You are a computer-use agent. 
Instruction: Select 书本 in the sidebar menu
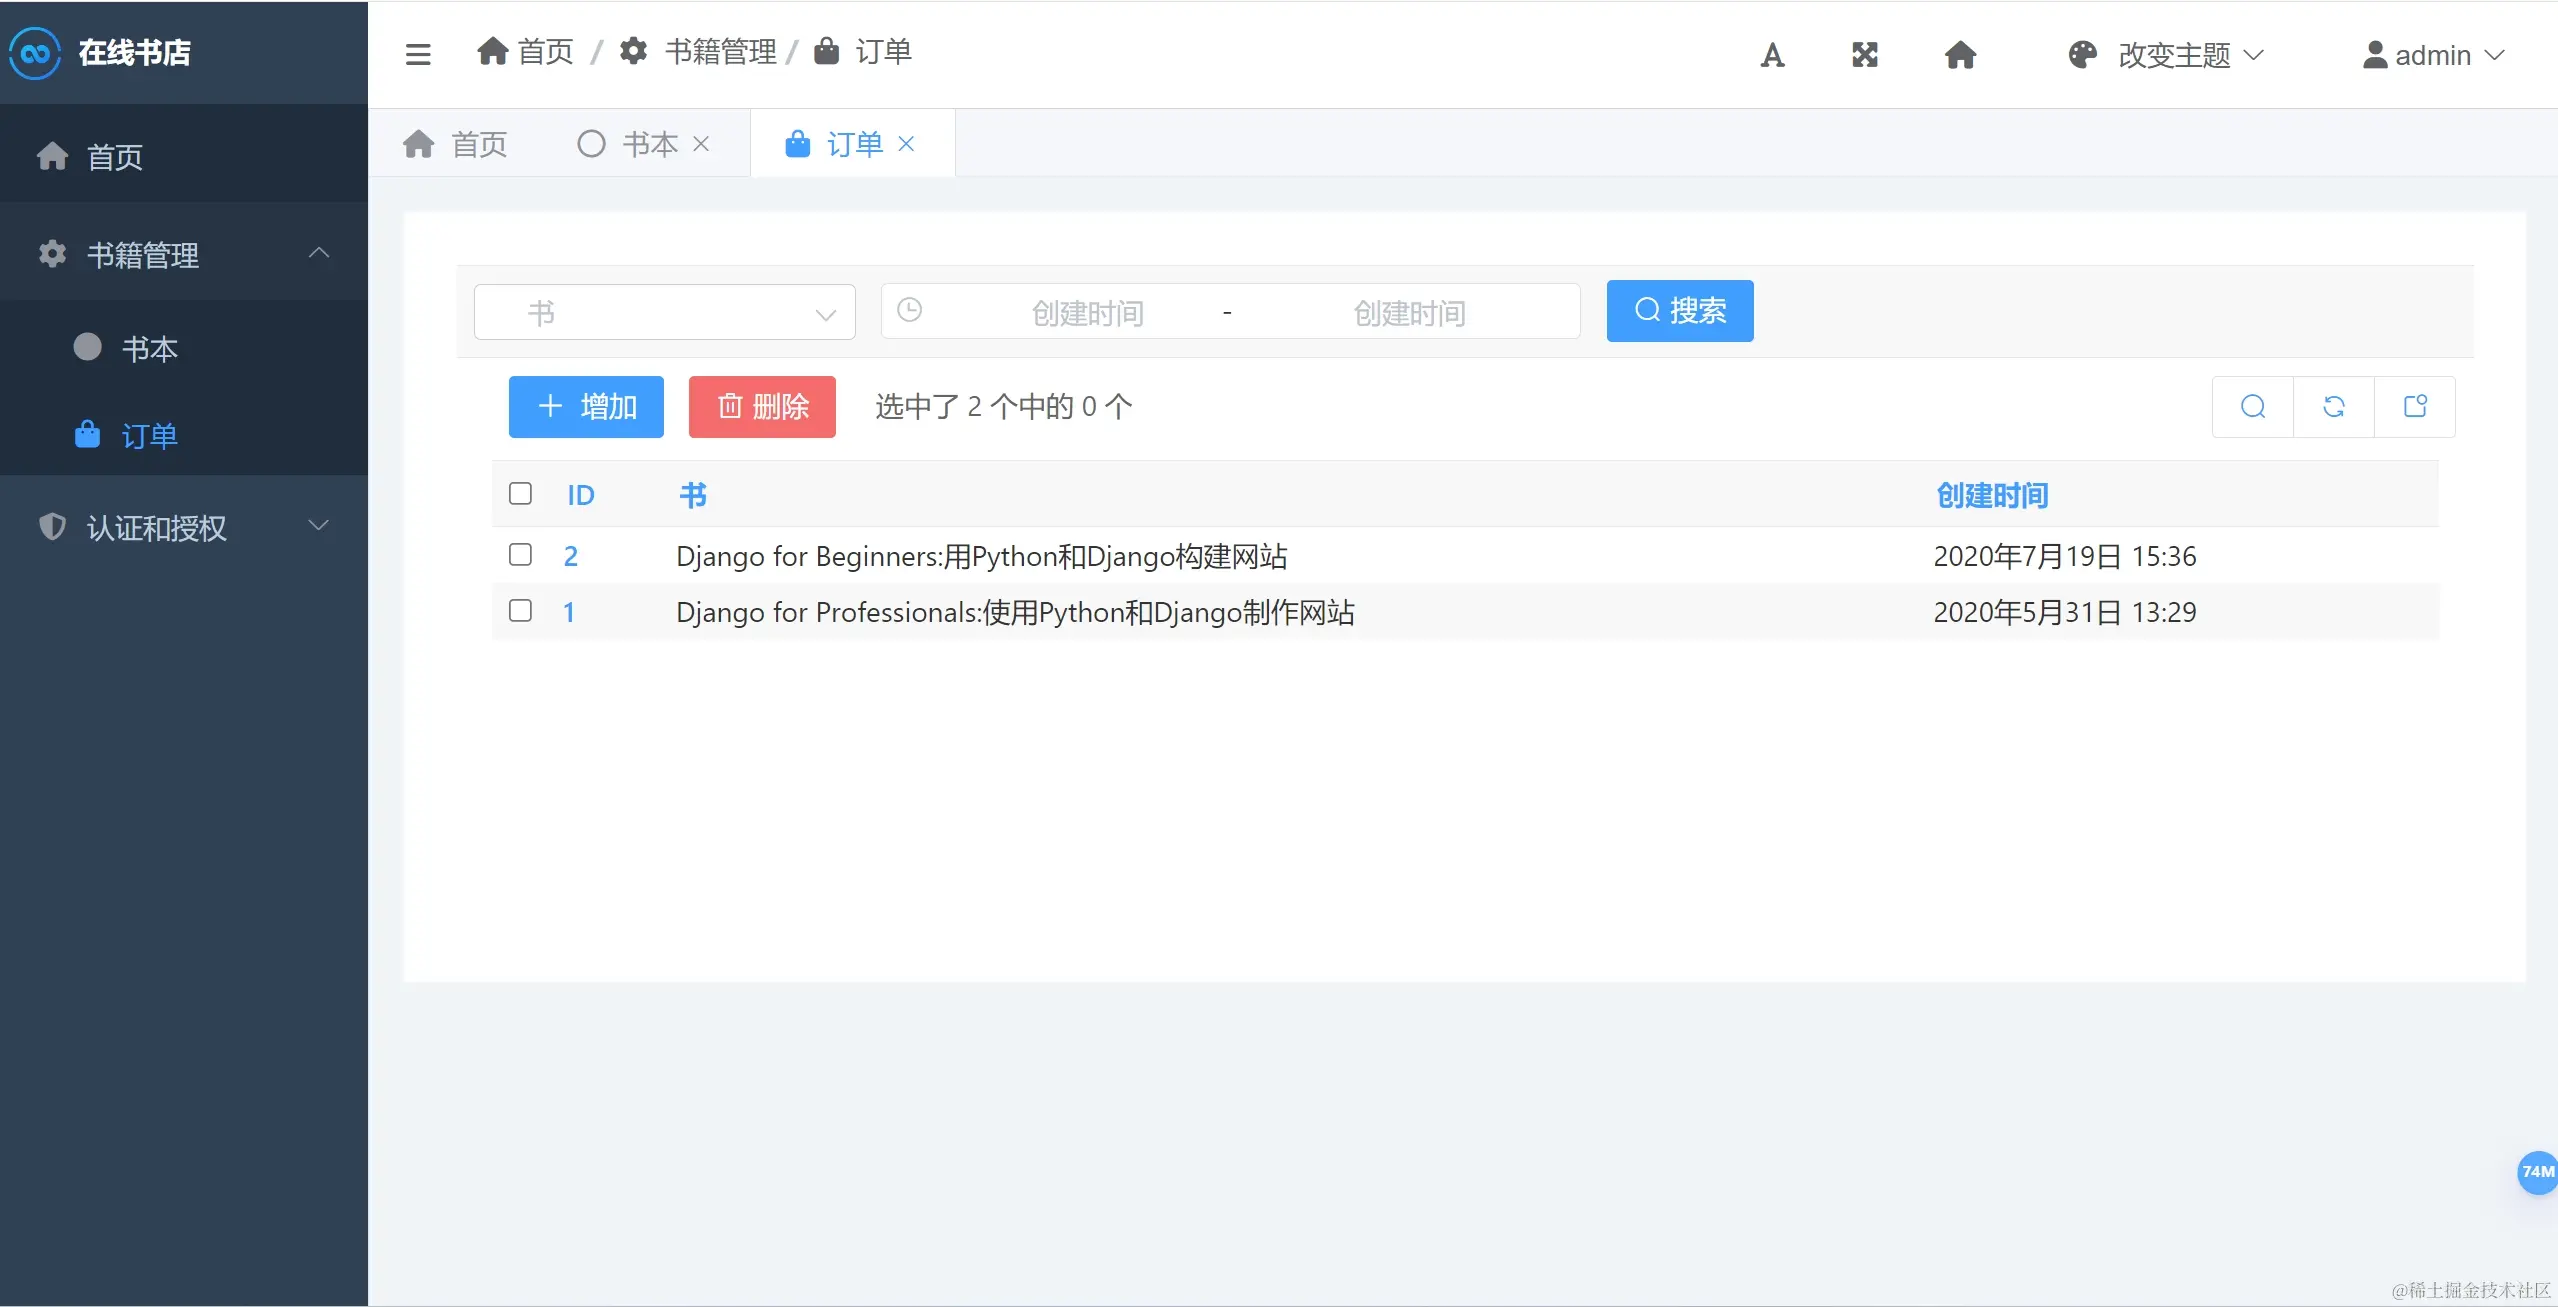[x=150, y=348]
